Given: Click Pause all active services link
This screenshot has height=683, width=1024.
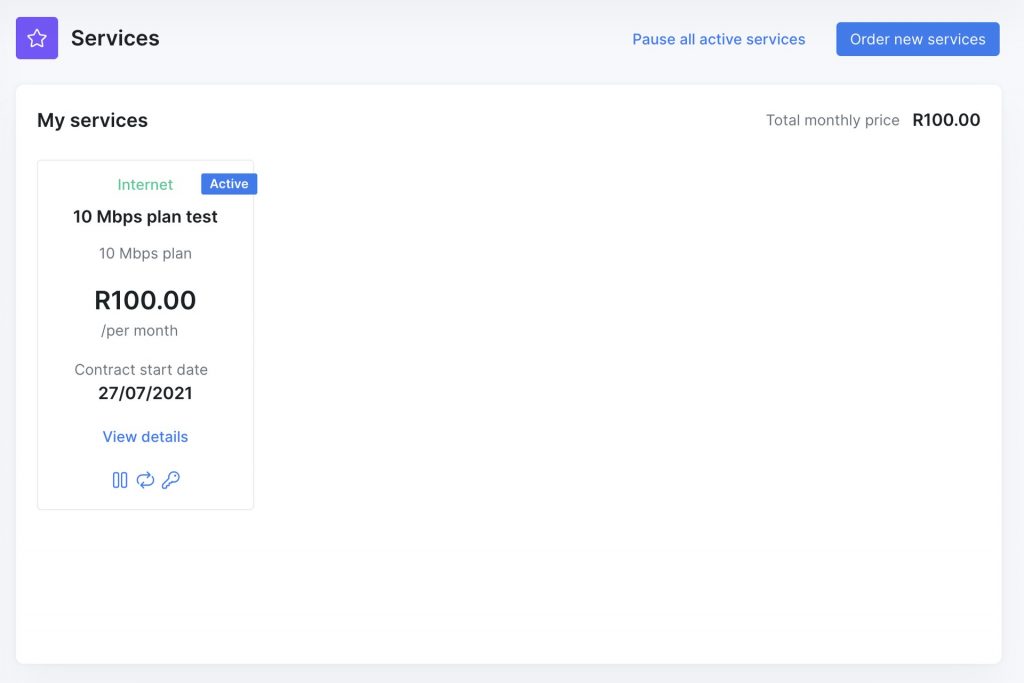Looking at the screenshot, I should point(718,39).
